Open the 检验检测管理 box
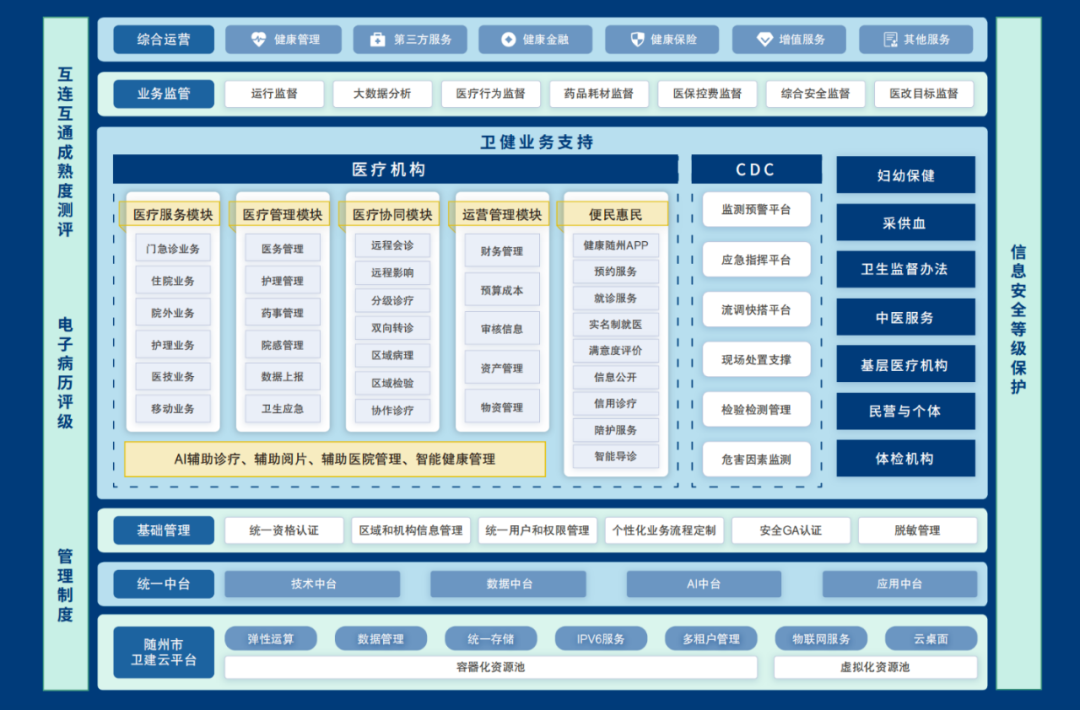The width and height of the screenshot is (1080, 710). 756,410
